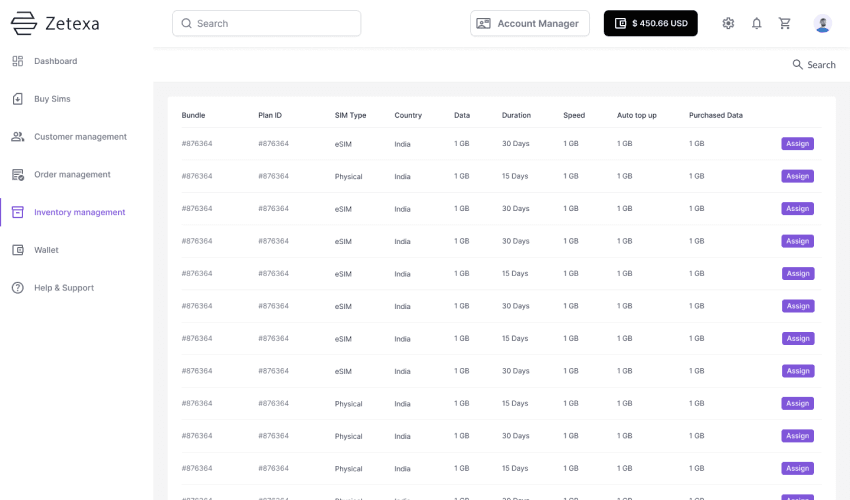
Task: Focus the top Search input field
Action: [x=267, y=23]
